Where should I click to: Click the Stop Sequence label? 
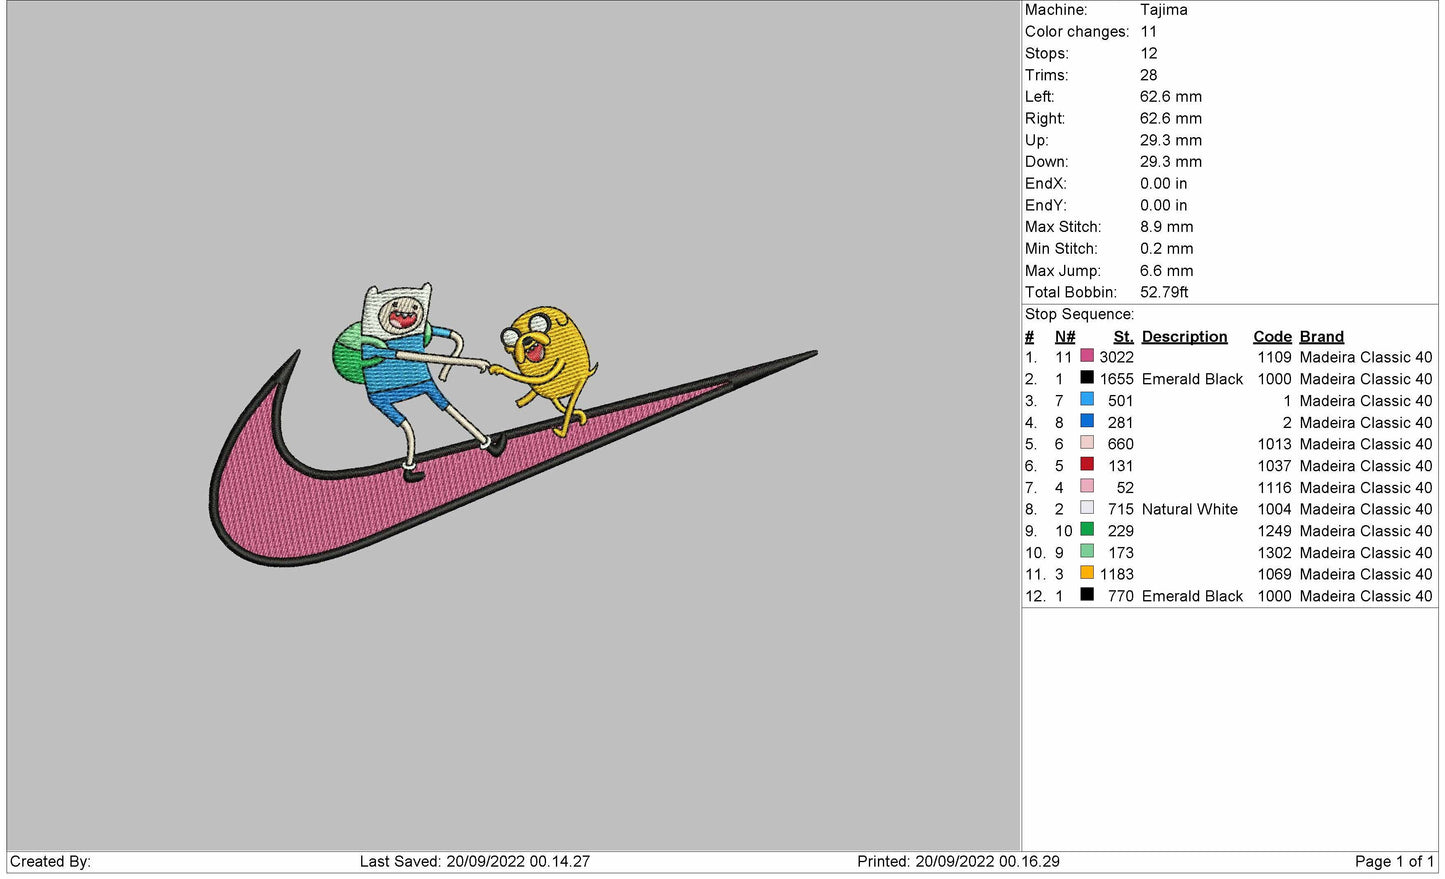click(1079, 314)
